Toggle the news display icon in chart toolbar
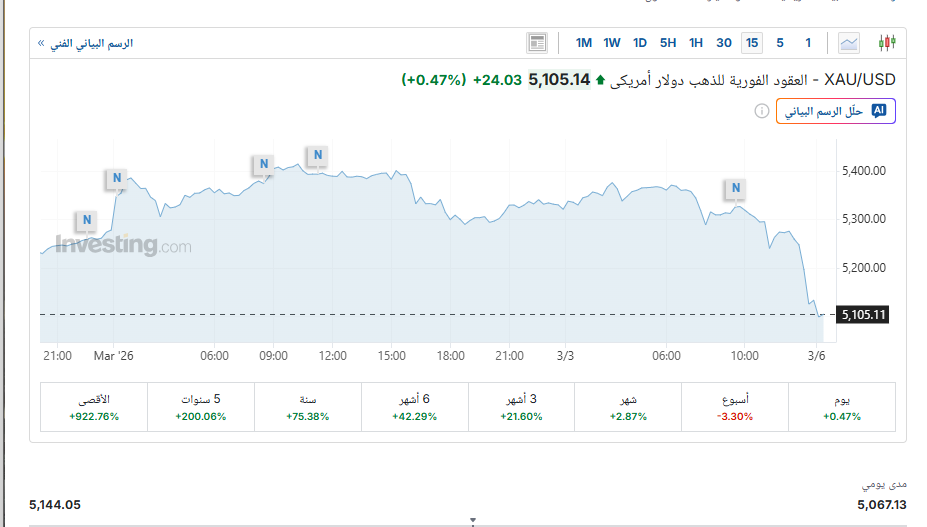Image resolution: width=927 pixels, height=527 pixels. click(538, 42)
